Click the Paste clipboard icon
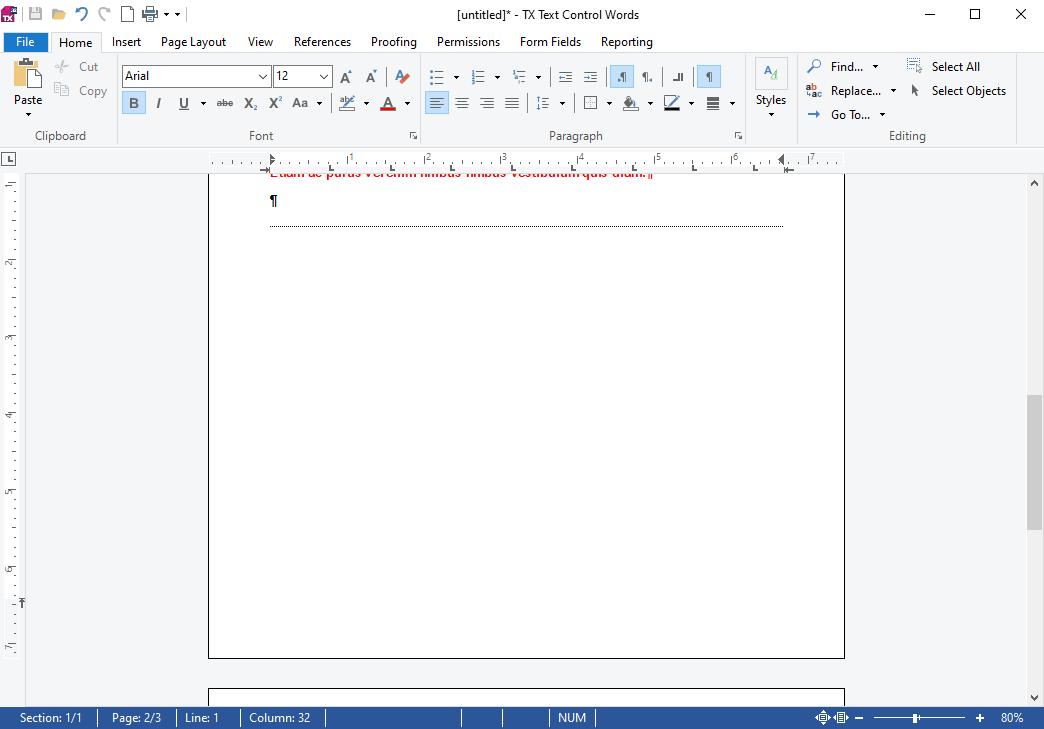Viewport: 1044px width, 729px height. coord(28,74)
